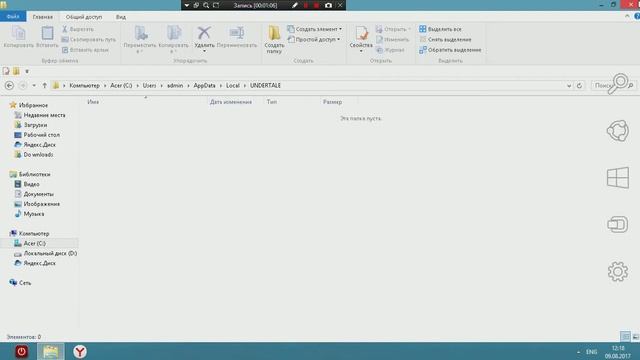Viewport: 640px width, 360px height.
Task: Click the Переименовать (Rename) icon
Action: coord(237,33)
